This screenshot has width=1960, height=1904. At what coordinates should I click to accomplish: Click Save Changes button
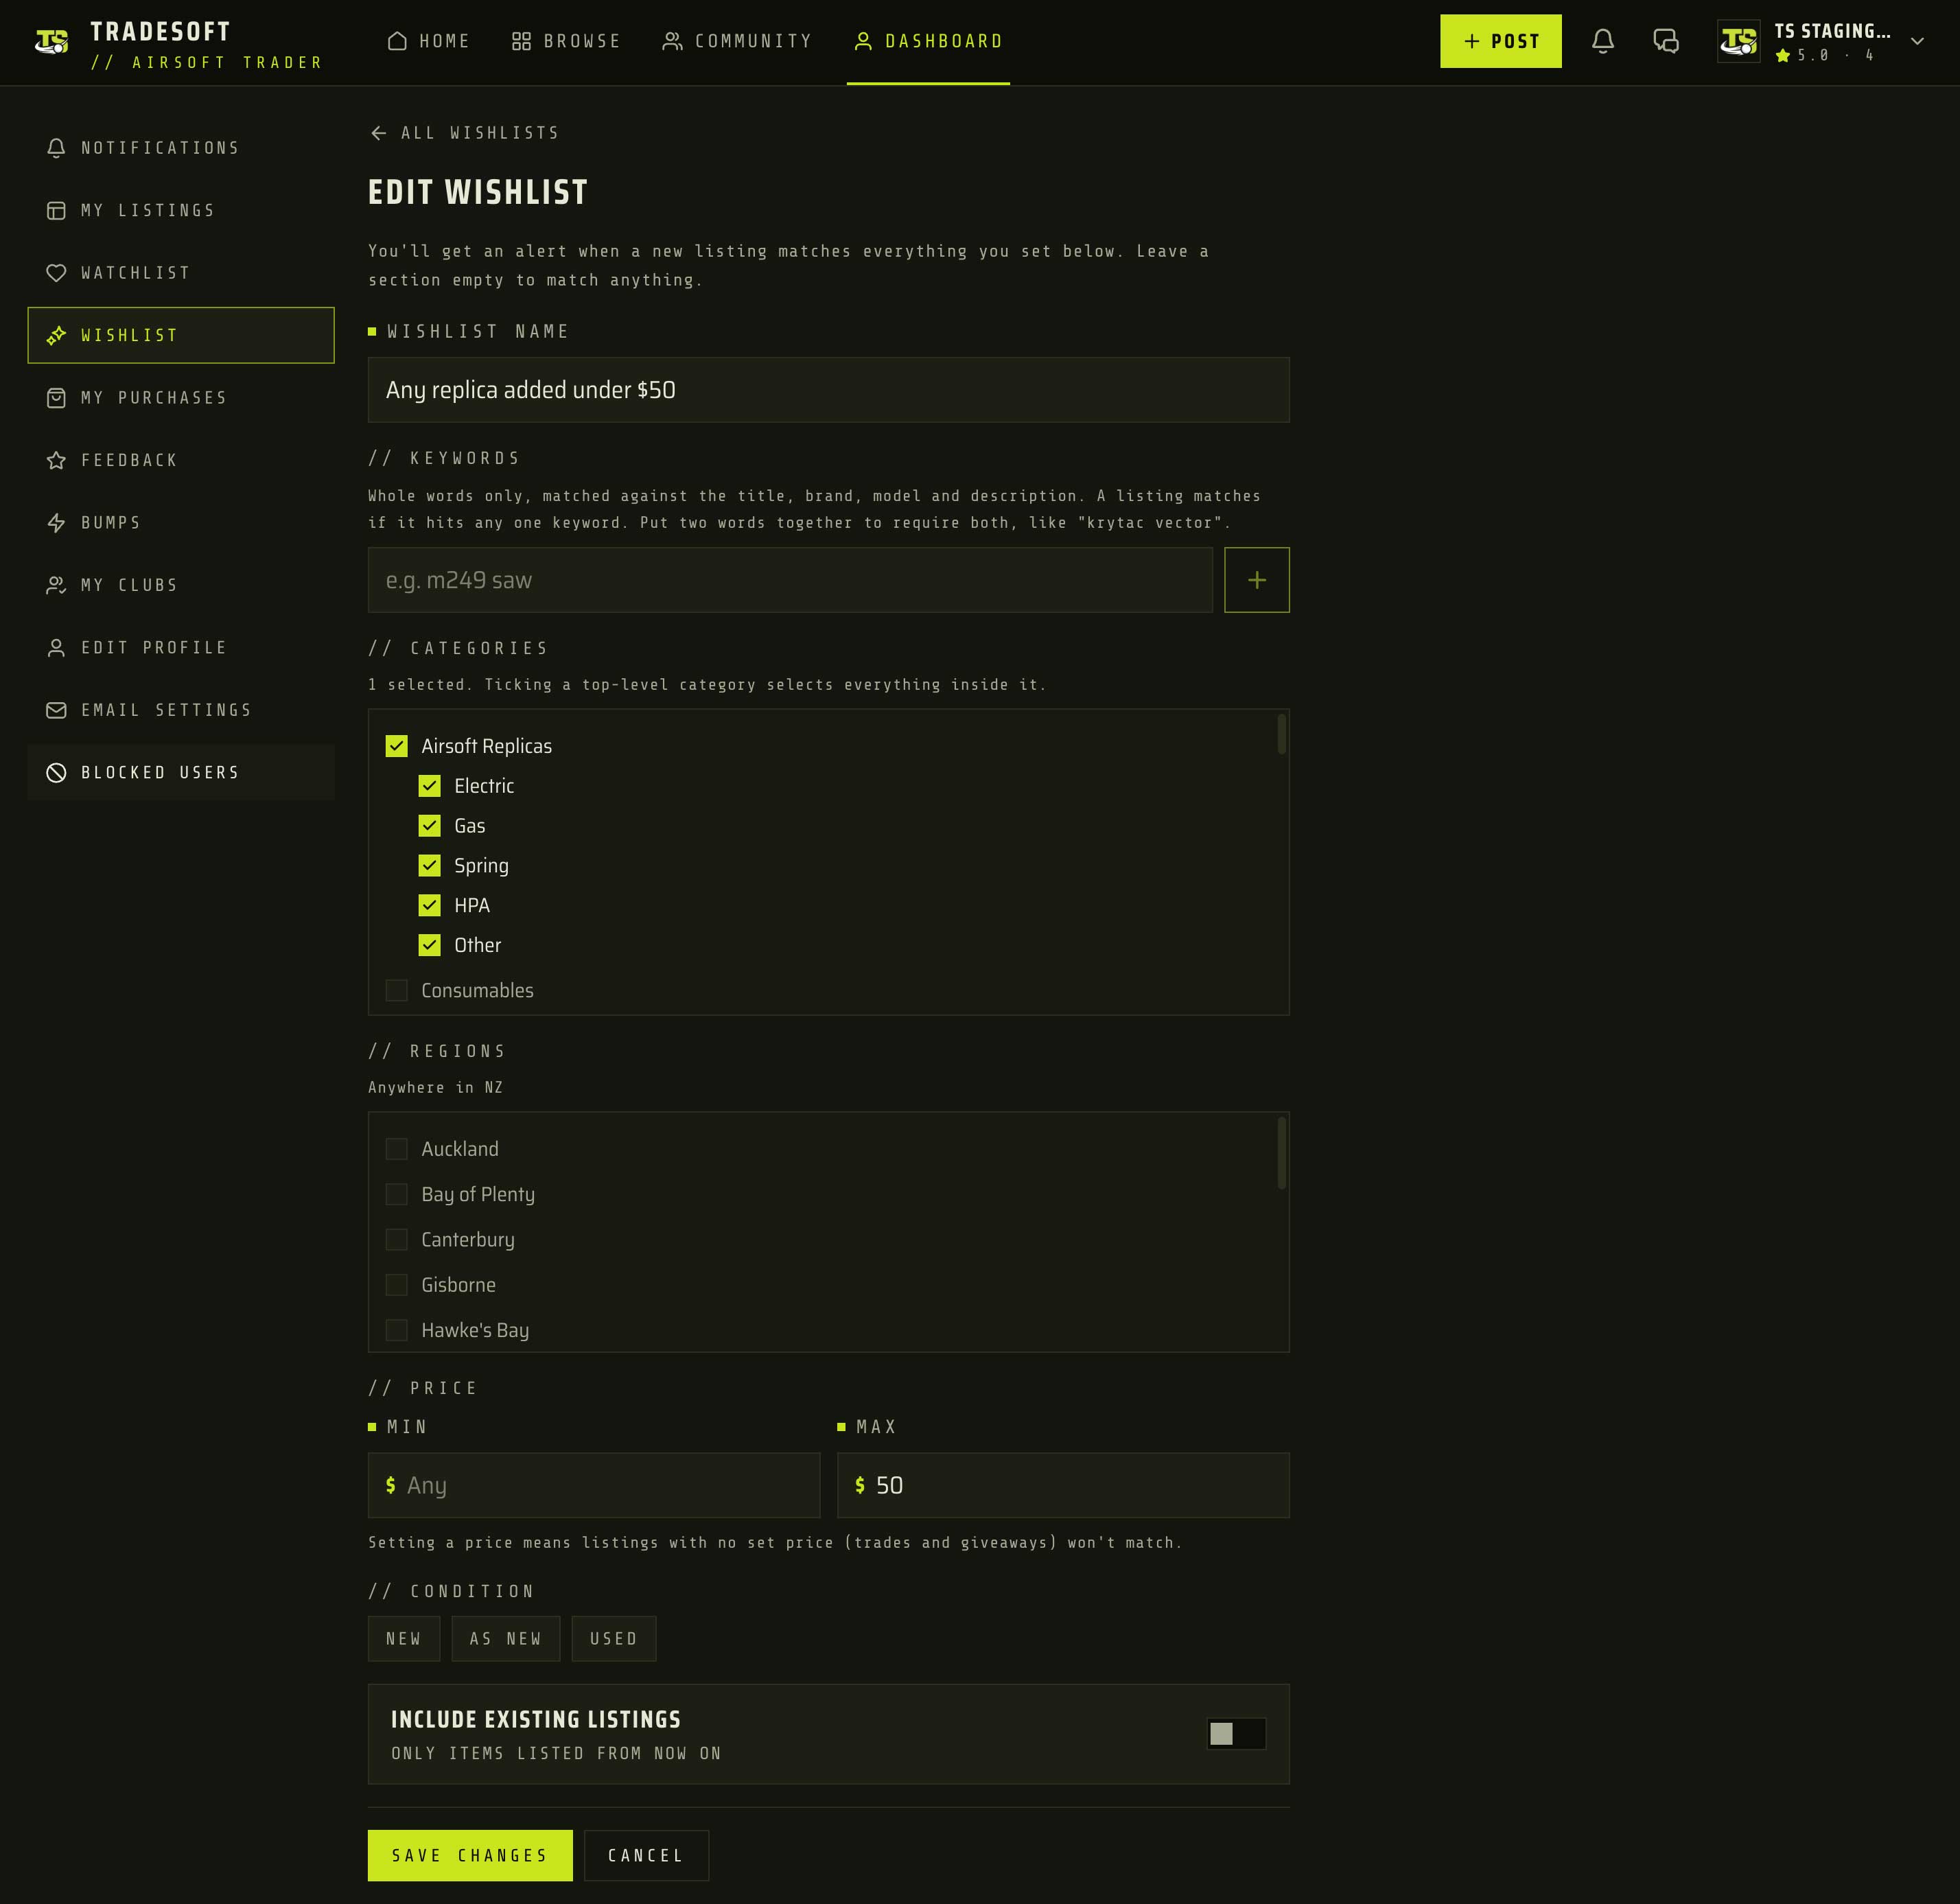click(470, 1856)
